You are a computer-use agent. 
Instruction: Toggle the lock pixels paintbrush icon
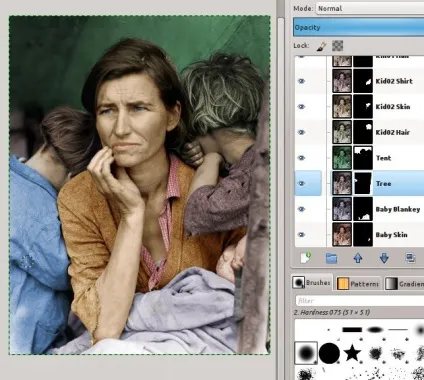[322, 46]
